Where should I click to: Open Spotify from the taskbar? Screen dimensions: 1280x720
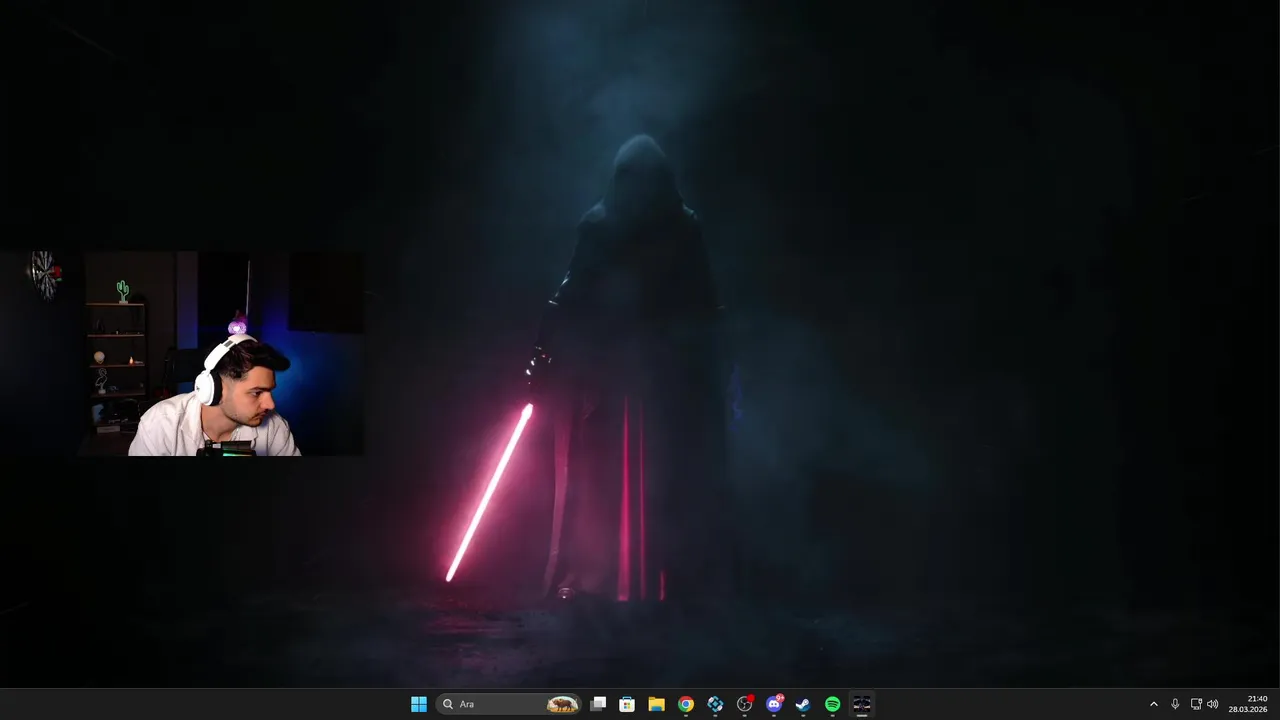pyautogui.click(x=833, y=704)
